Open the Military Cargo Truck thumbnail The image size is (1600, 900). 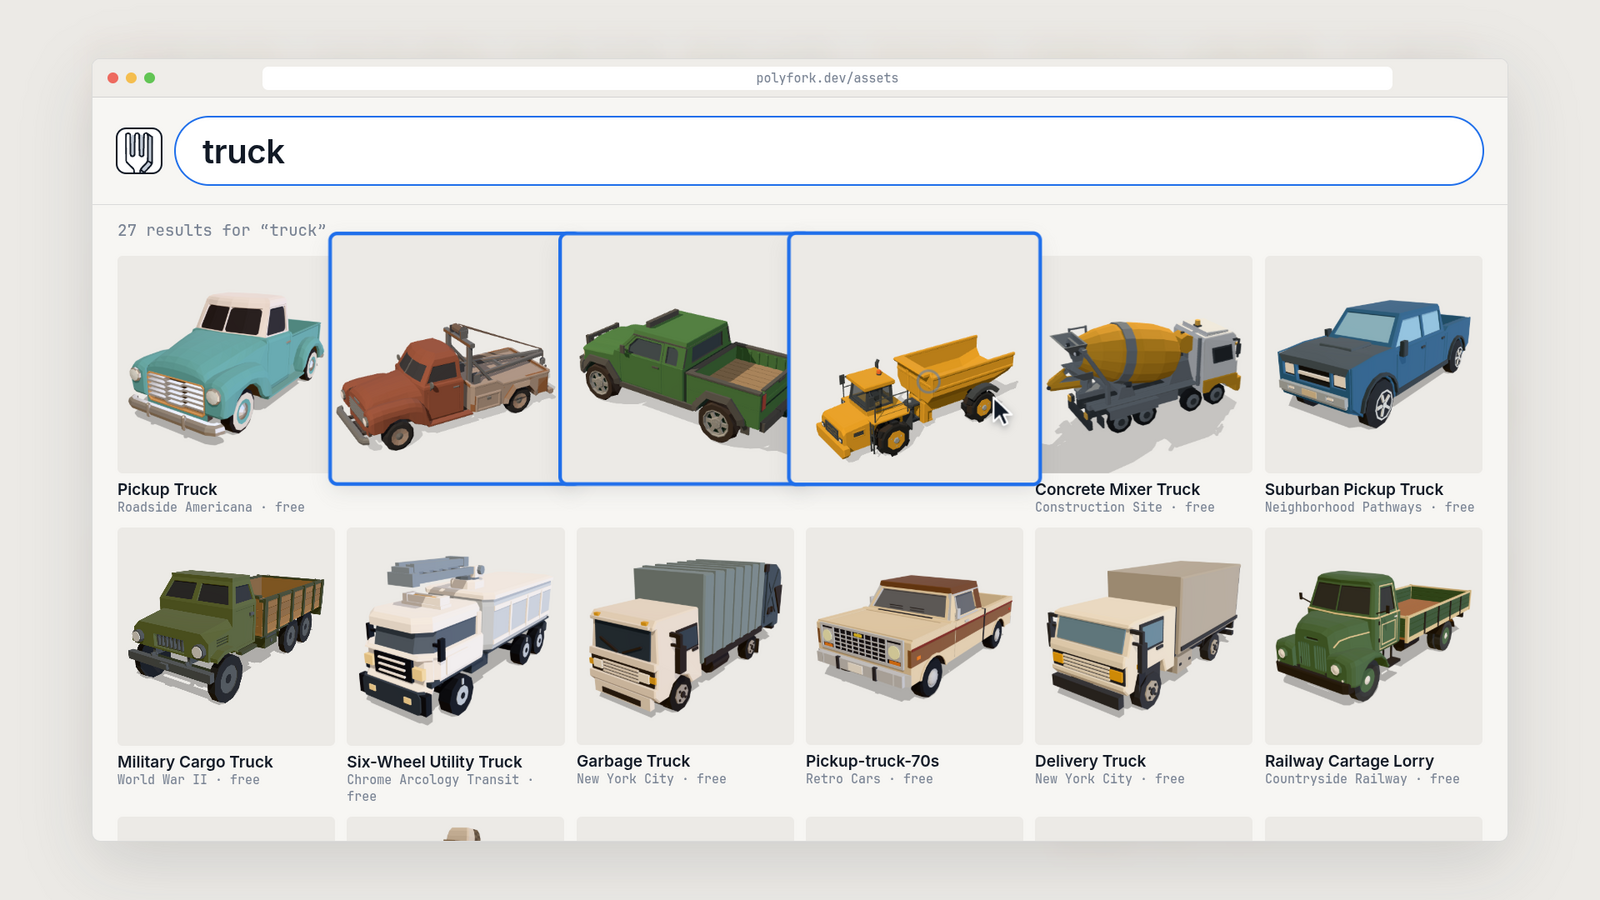226,636
